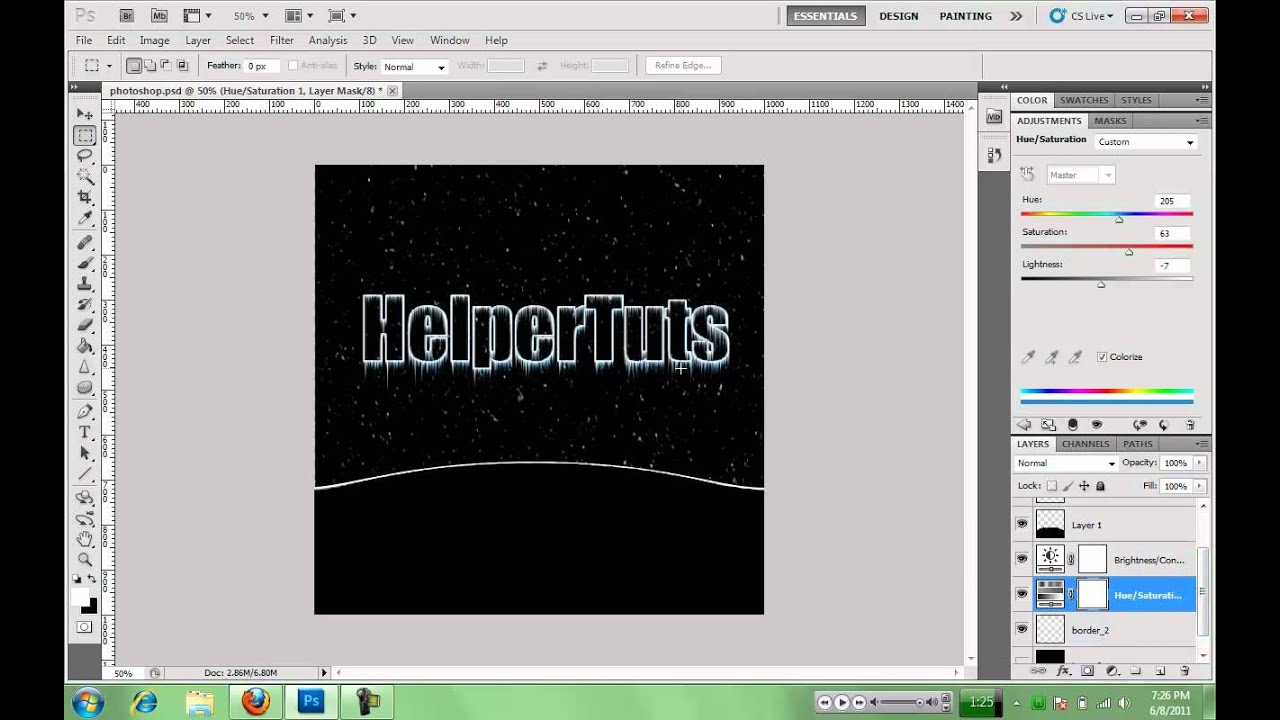
Task: Open Mini Bridge from the Mb icon
Action: (x=159, y=16)
